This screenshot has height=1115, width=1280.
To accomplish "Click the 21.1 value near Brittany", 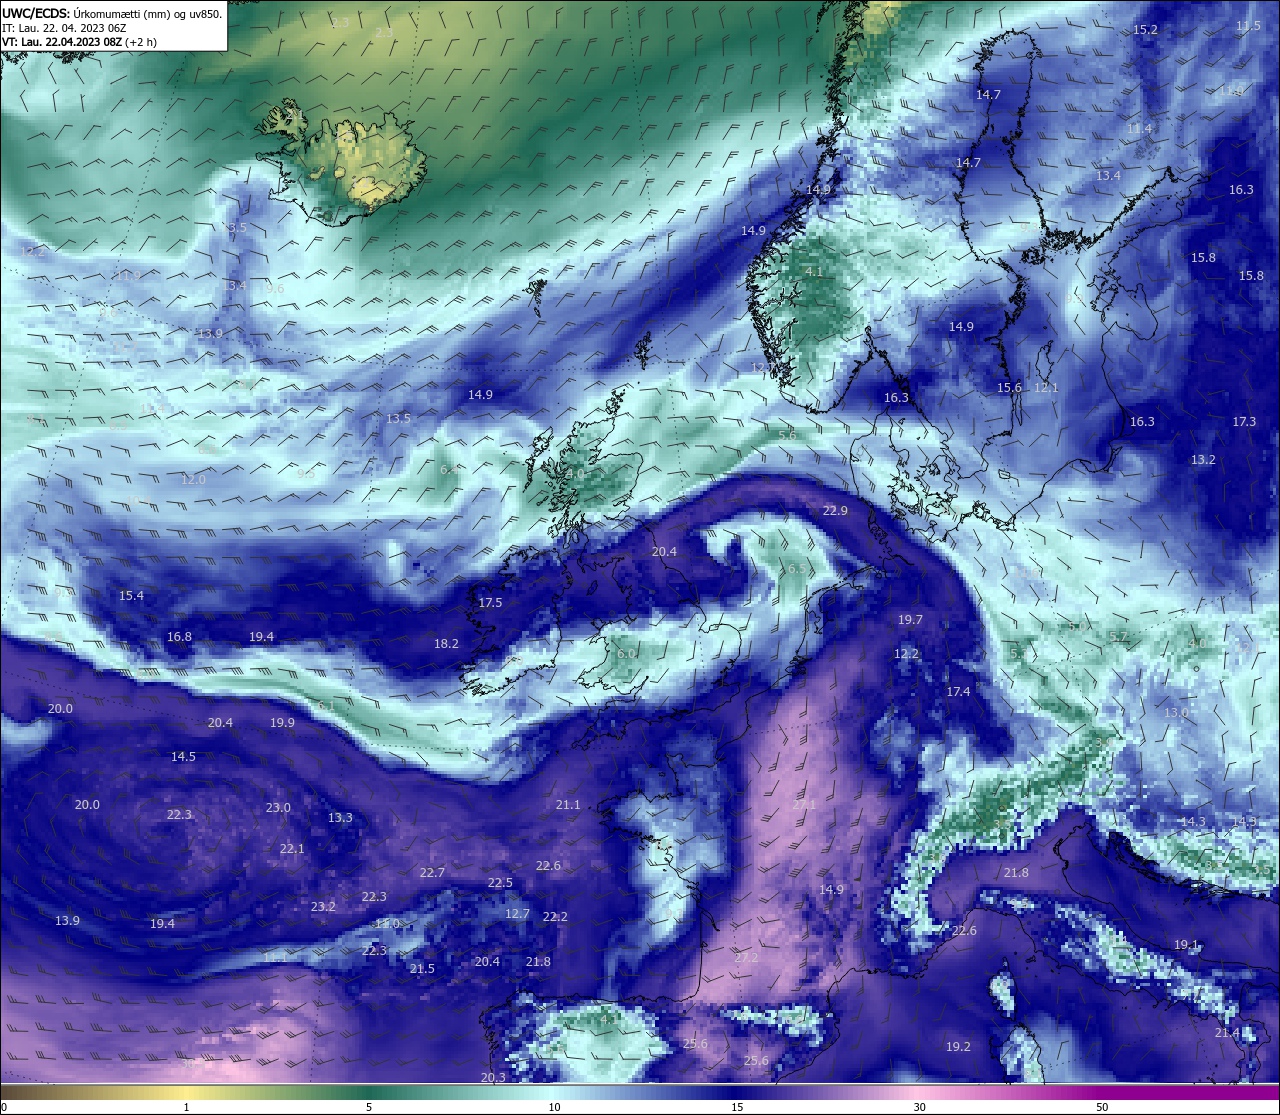I will pos(568,804).
